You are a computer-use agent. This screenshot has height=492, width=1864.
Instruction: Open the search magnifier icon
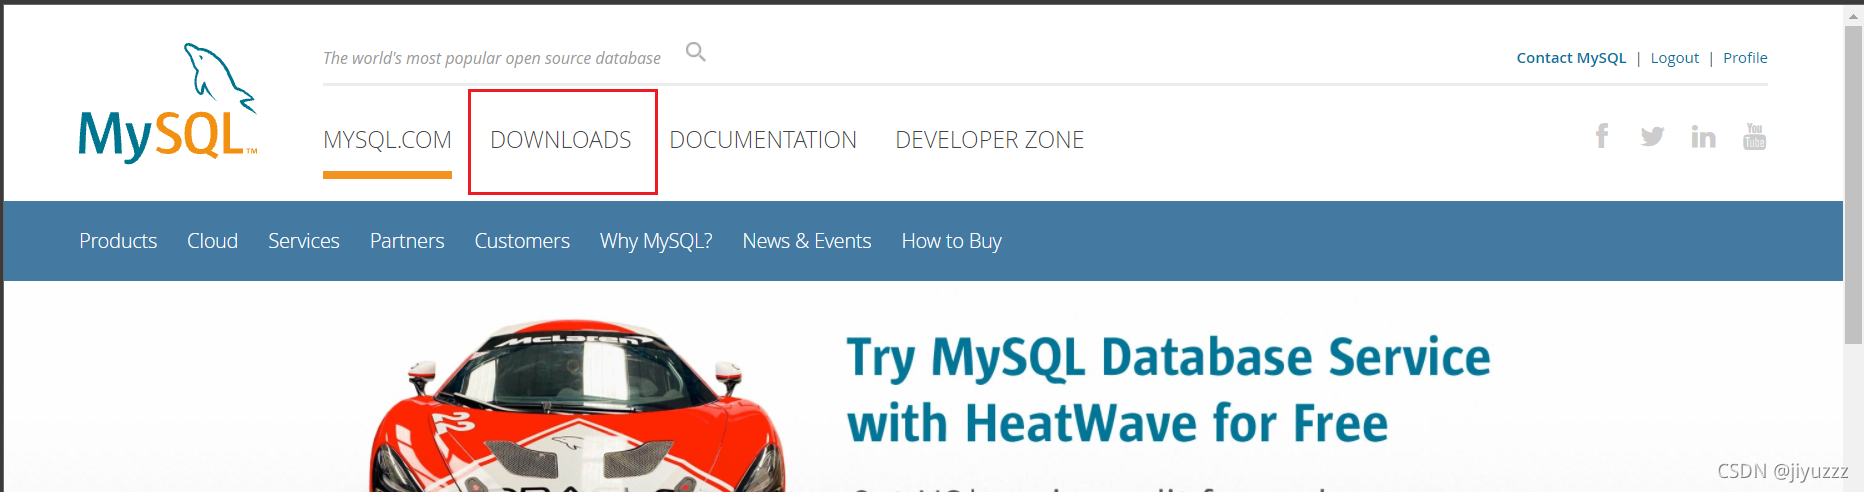696,52
